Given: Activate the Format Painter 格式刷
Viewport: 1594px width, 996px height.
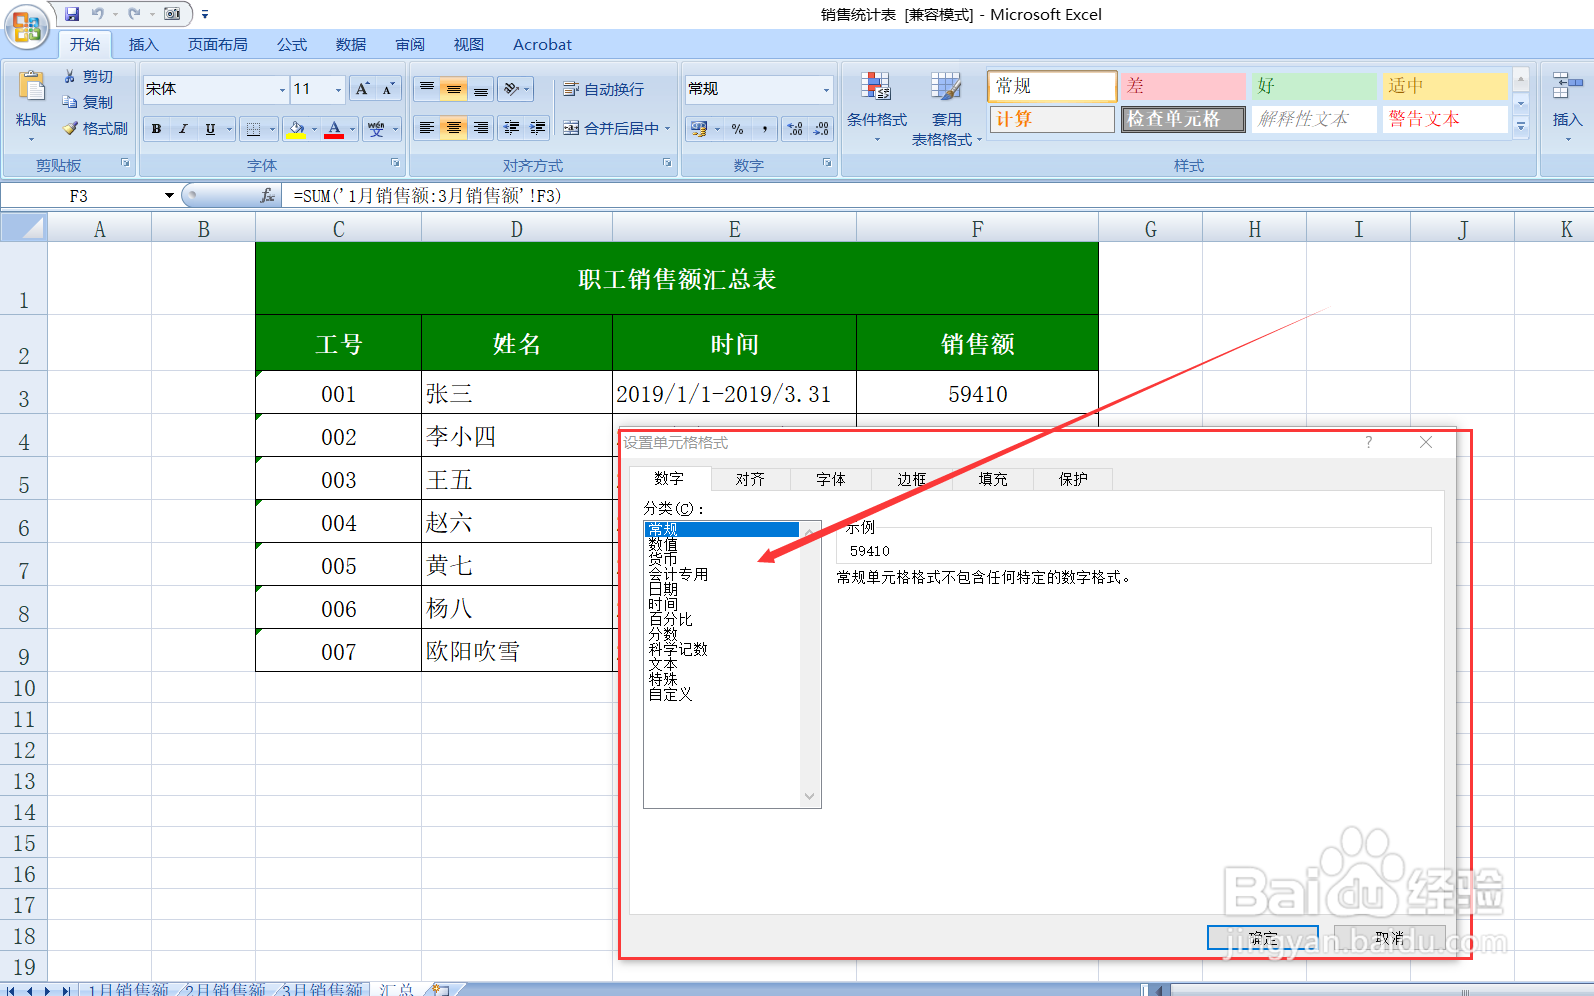Looking at the screenshot, I should click(96, 128).
